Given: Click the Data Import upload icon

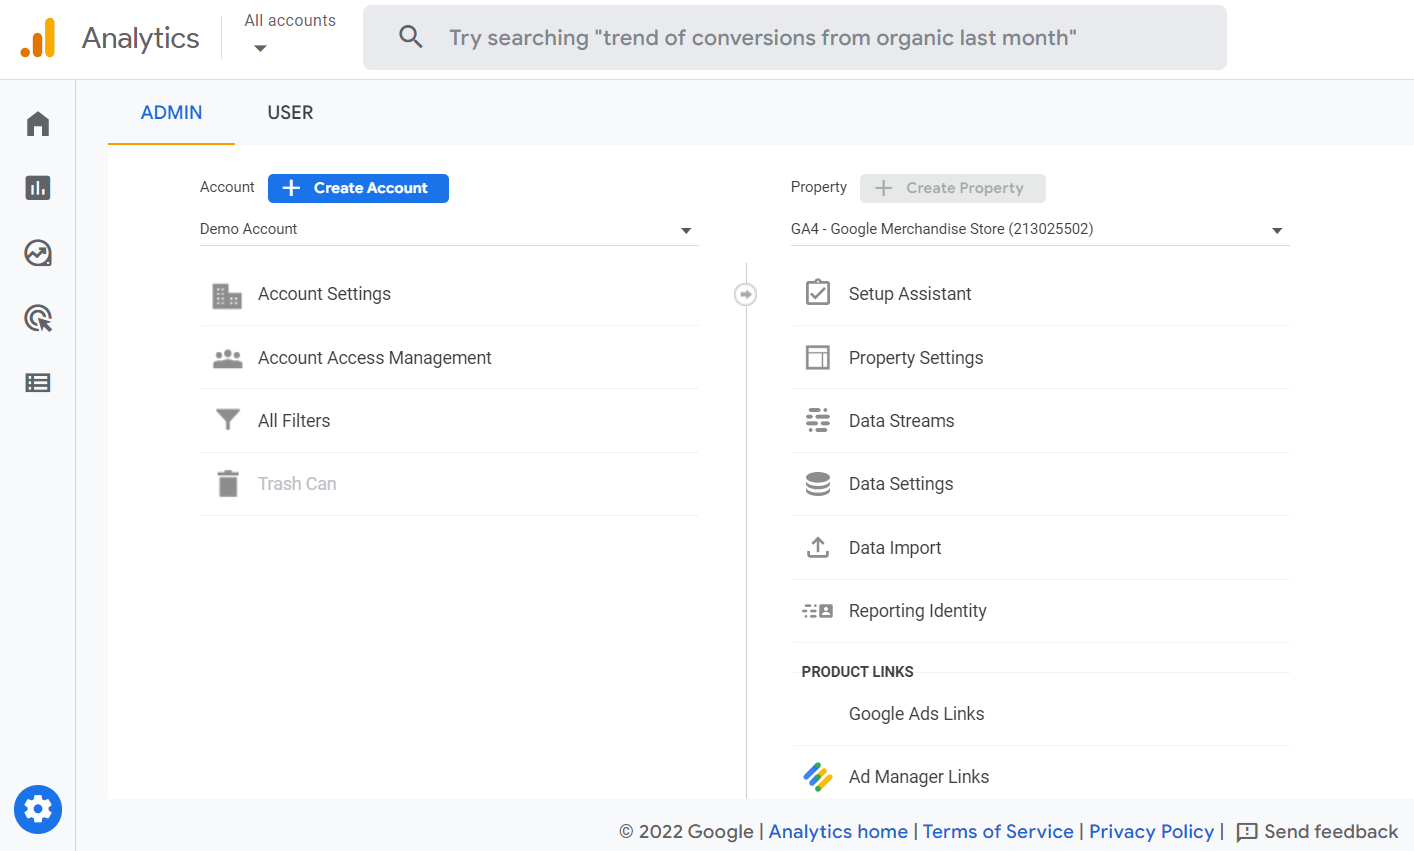Looking at the screenshot, I should [x=818, y=547].
